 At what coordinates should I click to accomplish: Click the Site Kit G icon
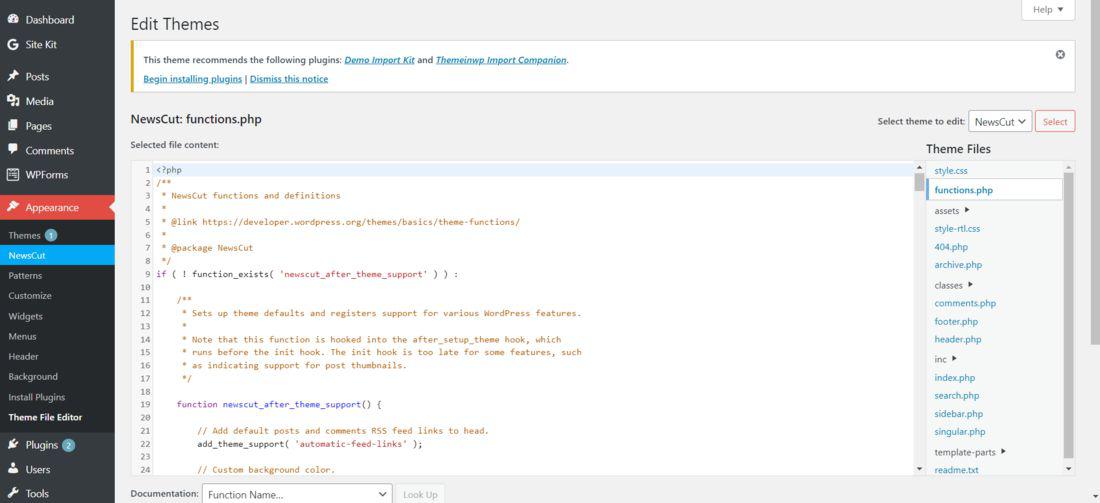point(13,44)
